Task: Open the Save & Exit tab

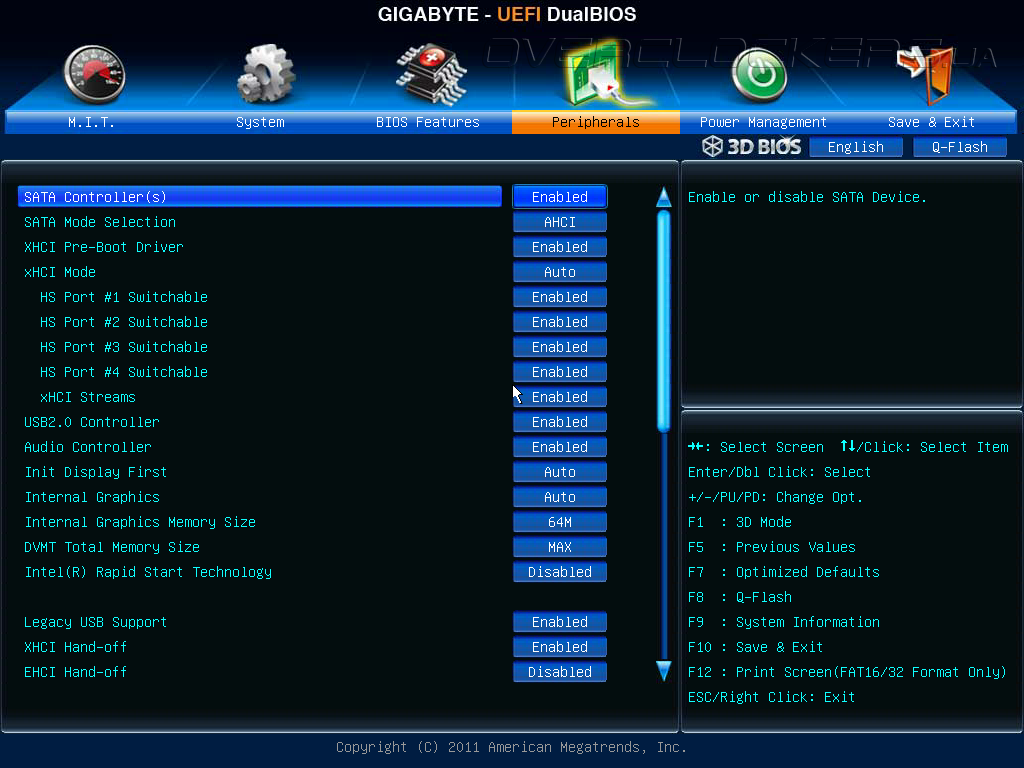Action: click(931, 122)
